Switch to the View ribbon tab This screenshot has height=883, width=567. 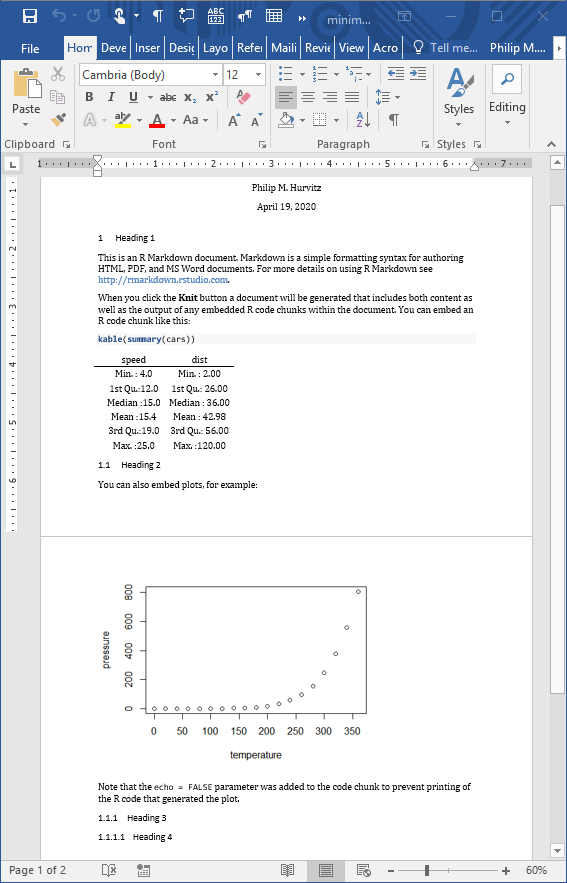coord(351,48)
